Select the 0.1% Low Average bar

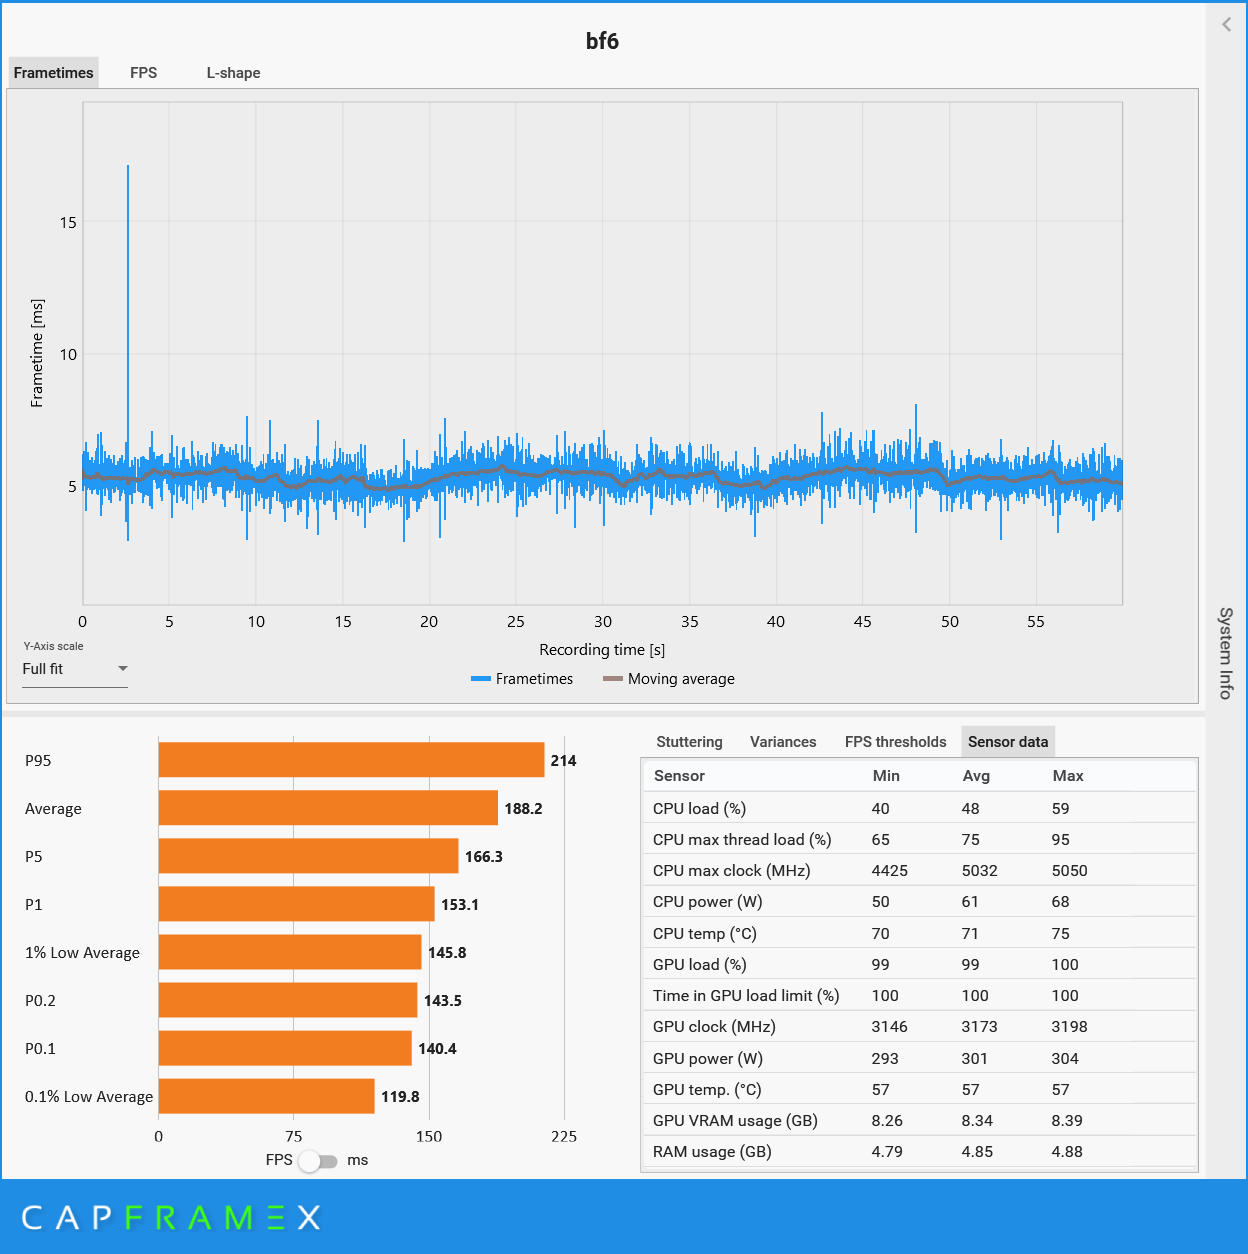click(266, 1096)
